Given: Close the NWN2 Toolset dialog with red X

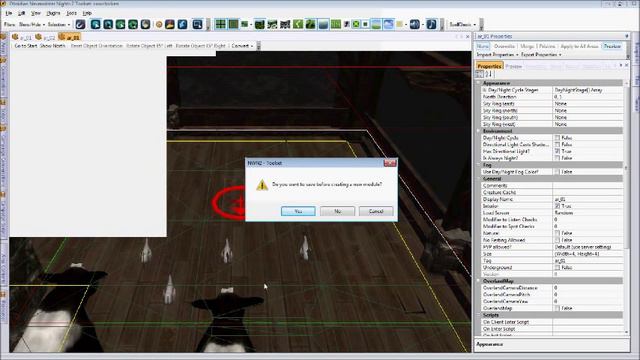Looking at the screenshot, I should (390, 163).
